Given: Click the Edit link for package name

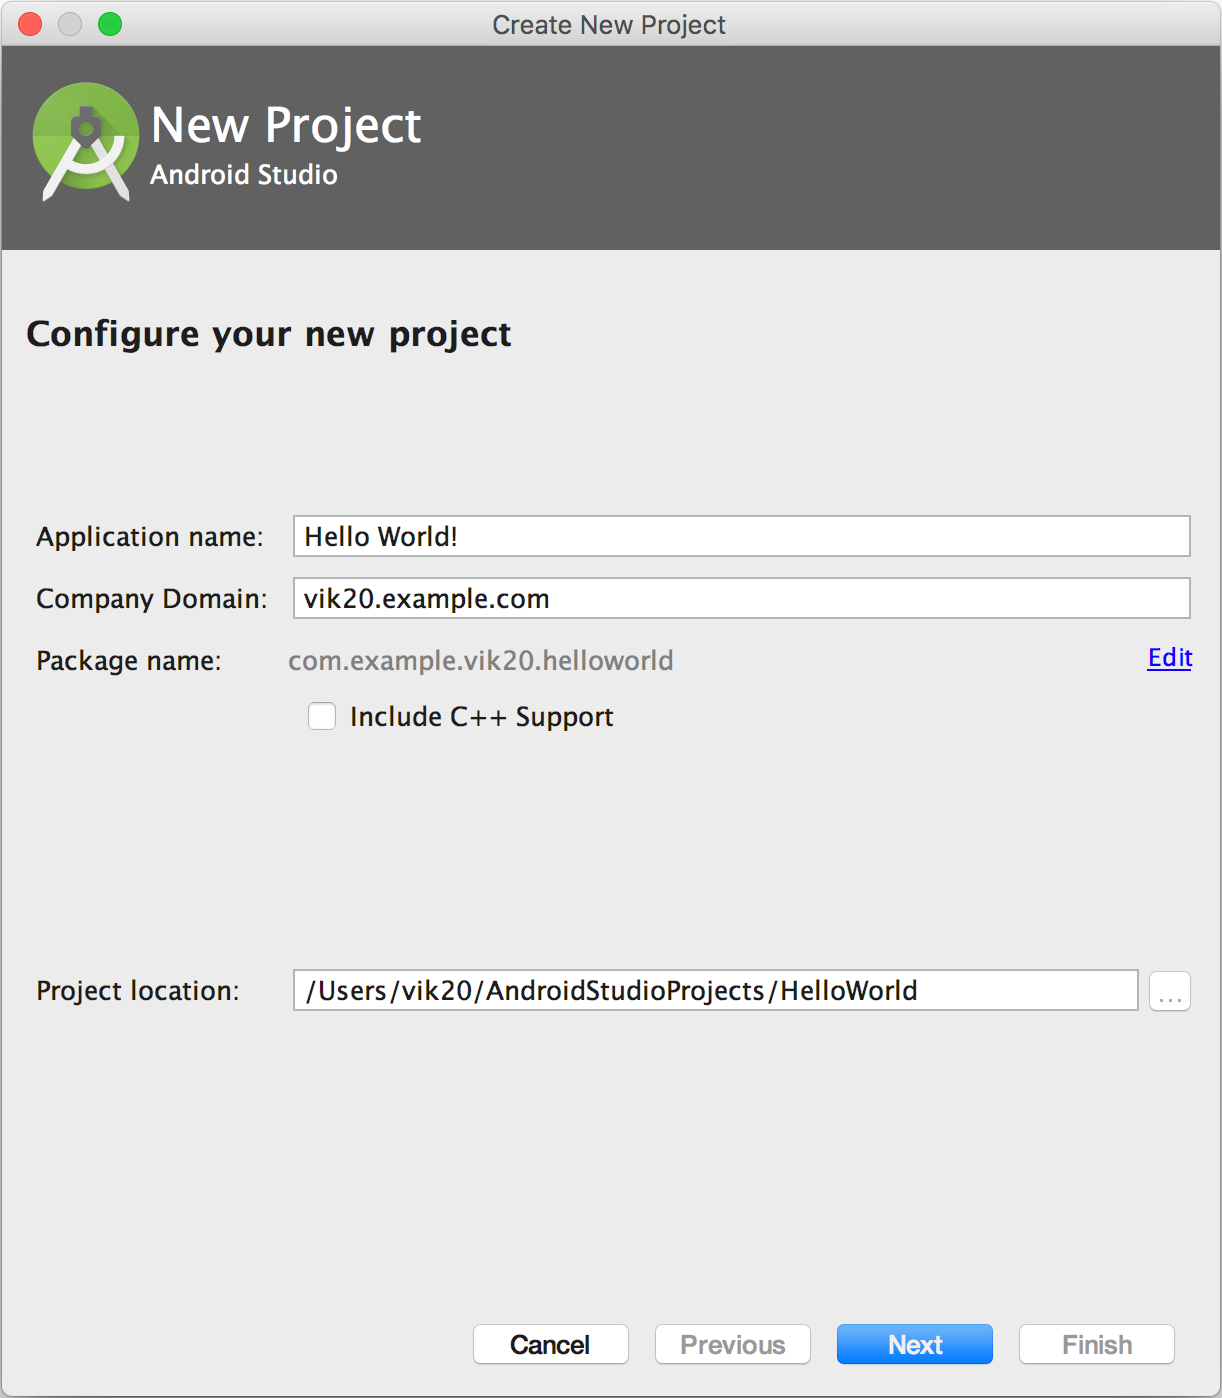Looking at the screenshot, I should point(1169,658).
